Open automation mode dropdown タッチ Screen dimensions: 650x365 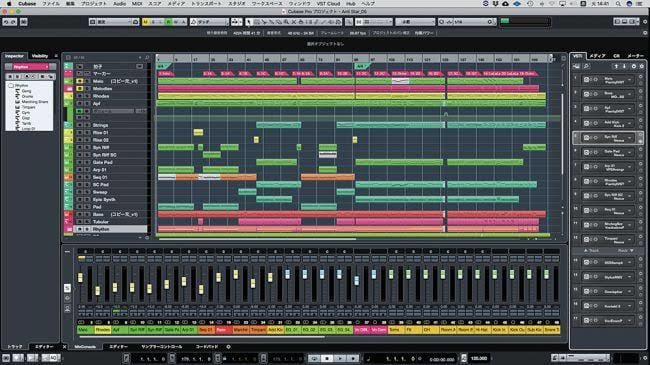[209, 22]
